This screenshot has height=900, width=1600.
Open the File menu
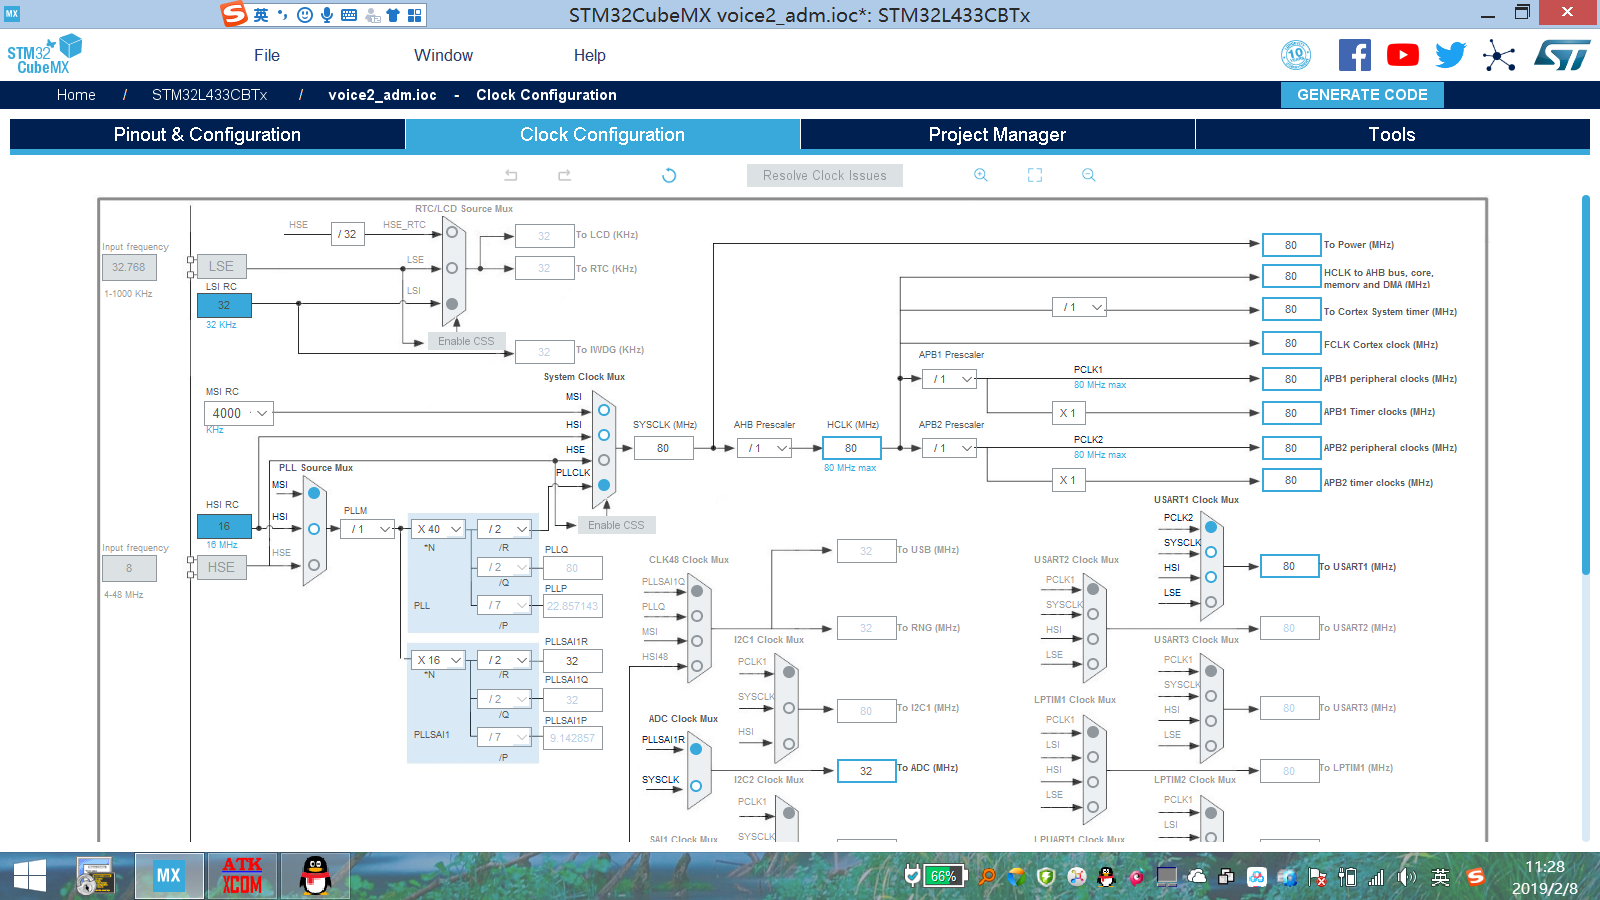pyautogui.click(x=267, y=55)
